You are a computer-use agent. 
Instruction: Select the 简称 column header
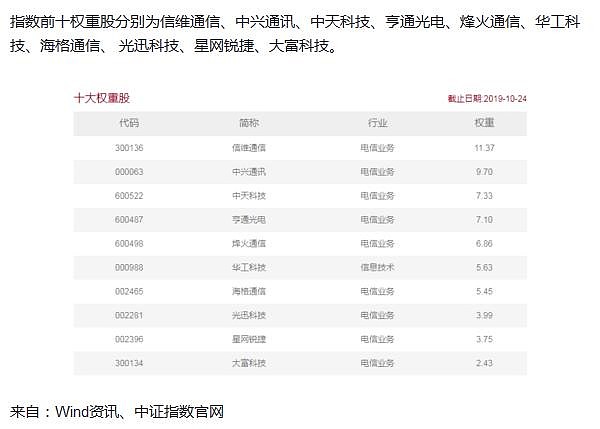[249, 123]
